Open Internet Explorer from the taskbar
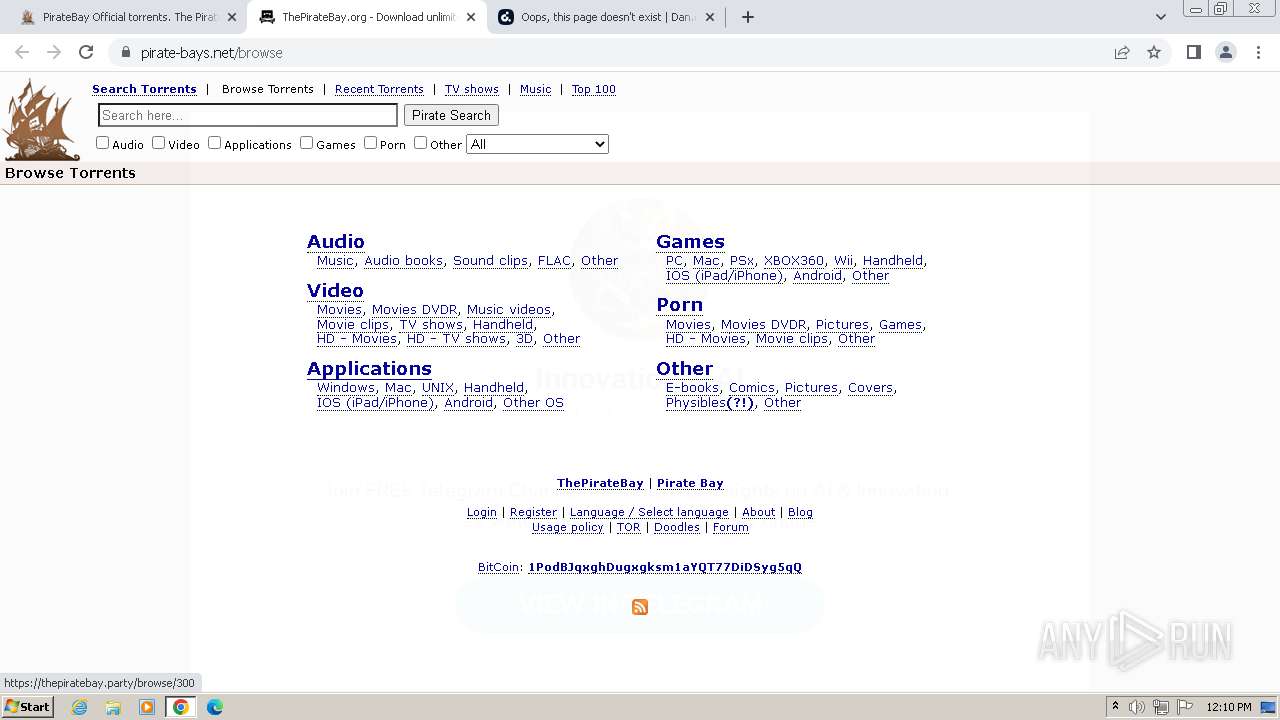 click(79, 707)
